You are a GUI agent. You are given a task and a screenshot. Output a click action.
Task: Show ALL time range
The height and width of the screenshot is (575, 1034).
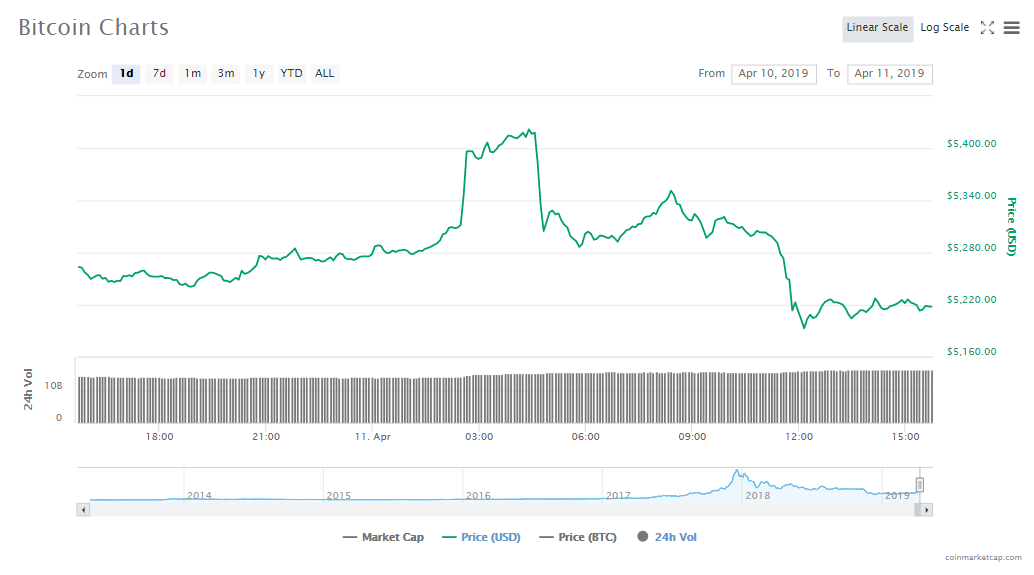(325, 74)
